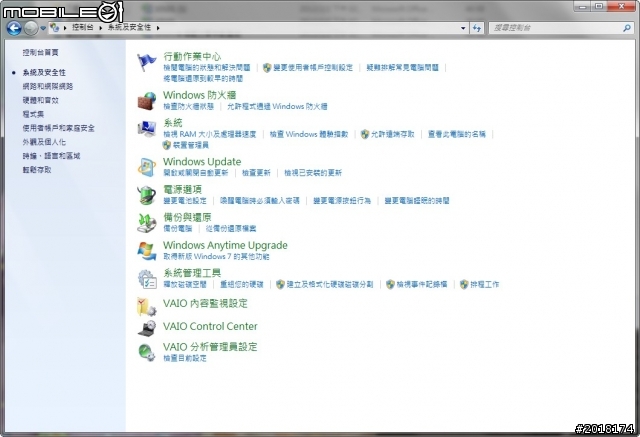Click 檢視 RAM 大小及處理器速度 link
The height and width of the screenshot is (437, 640).
210,134
